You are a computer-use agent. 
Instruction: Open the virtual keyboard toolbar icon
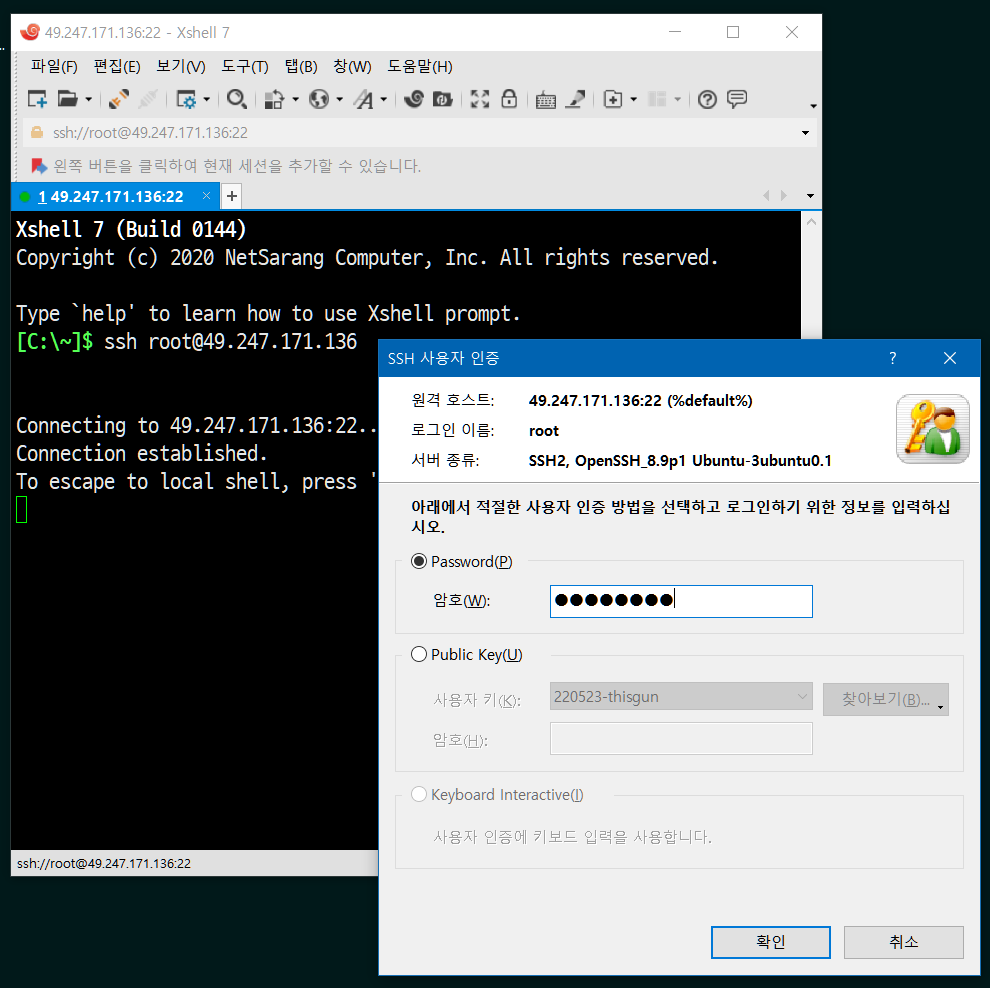point(545,99)
